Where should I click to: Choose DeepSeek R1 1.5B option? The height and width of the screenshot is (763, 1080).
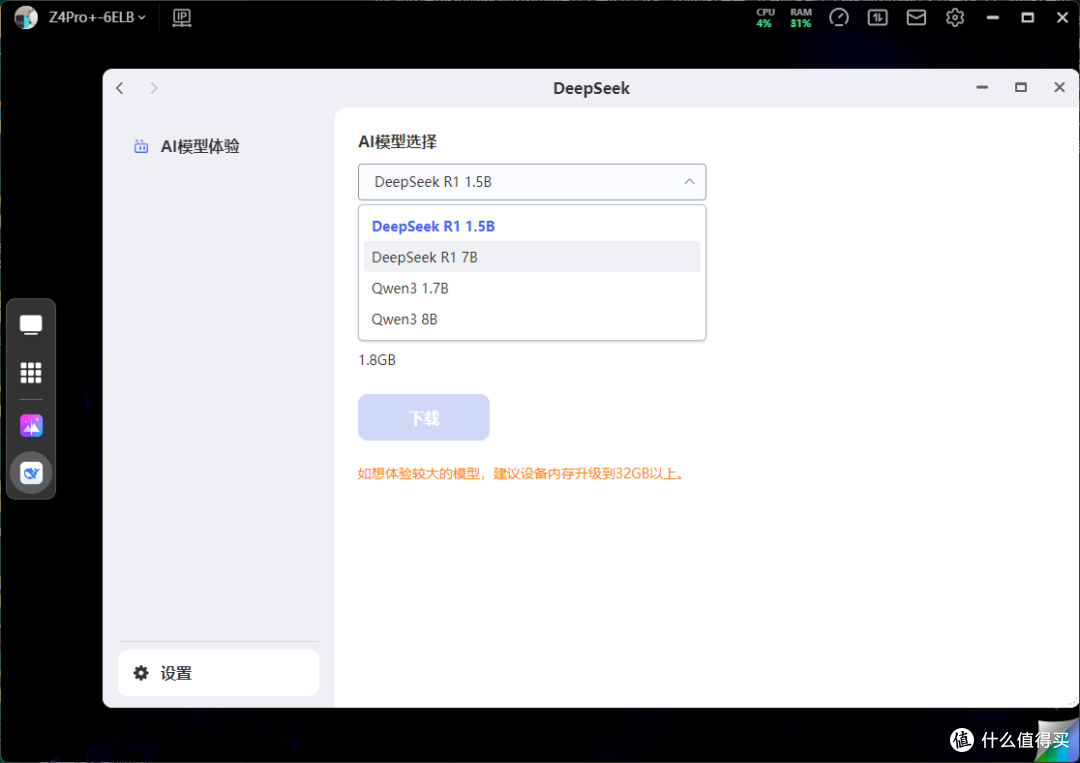pyautogui.click(x=532, y=226)
